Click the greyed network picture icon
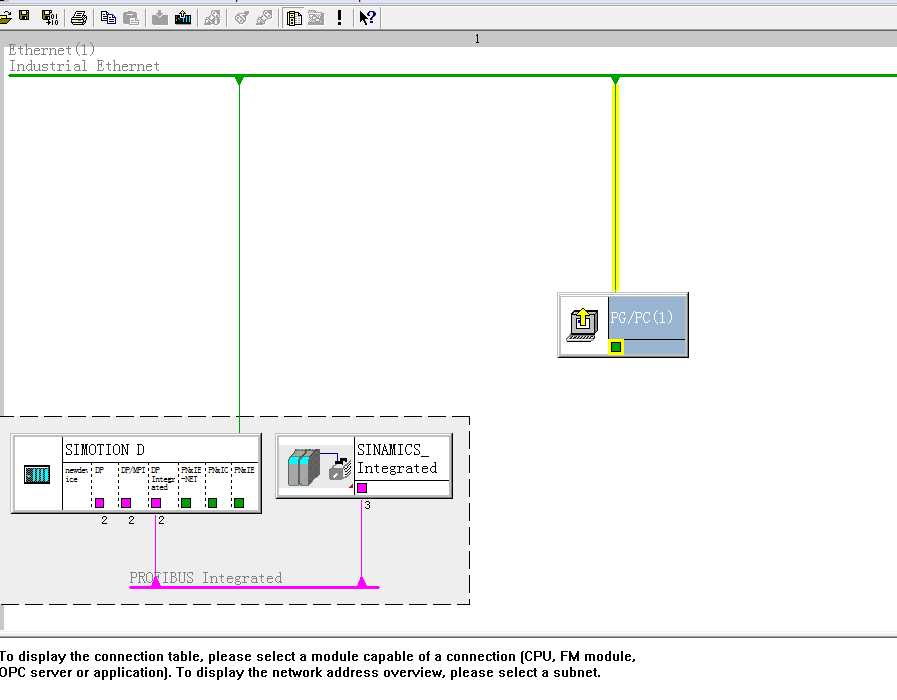The height and width of the screenshot is (700, 897). tap(316, 18)
